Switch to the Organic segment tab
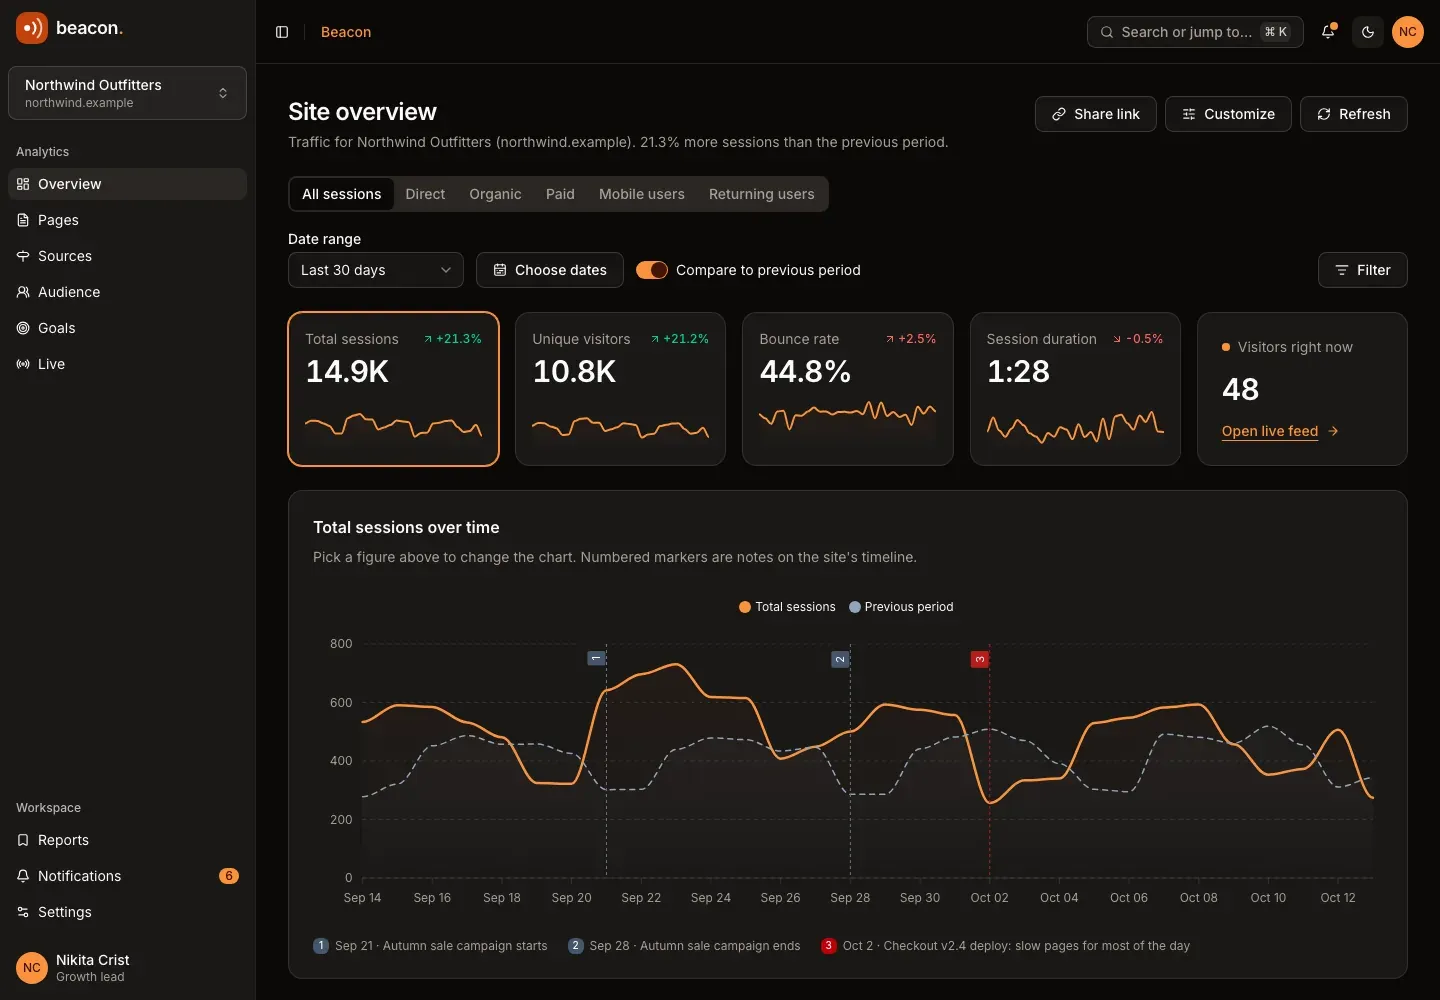 pos(495,194)
